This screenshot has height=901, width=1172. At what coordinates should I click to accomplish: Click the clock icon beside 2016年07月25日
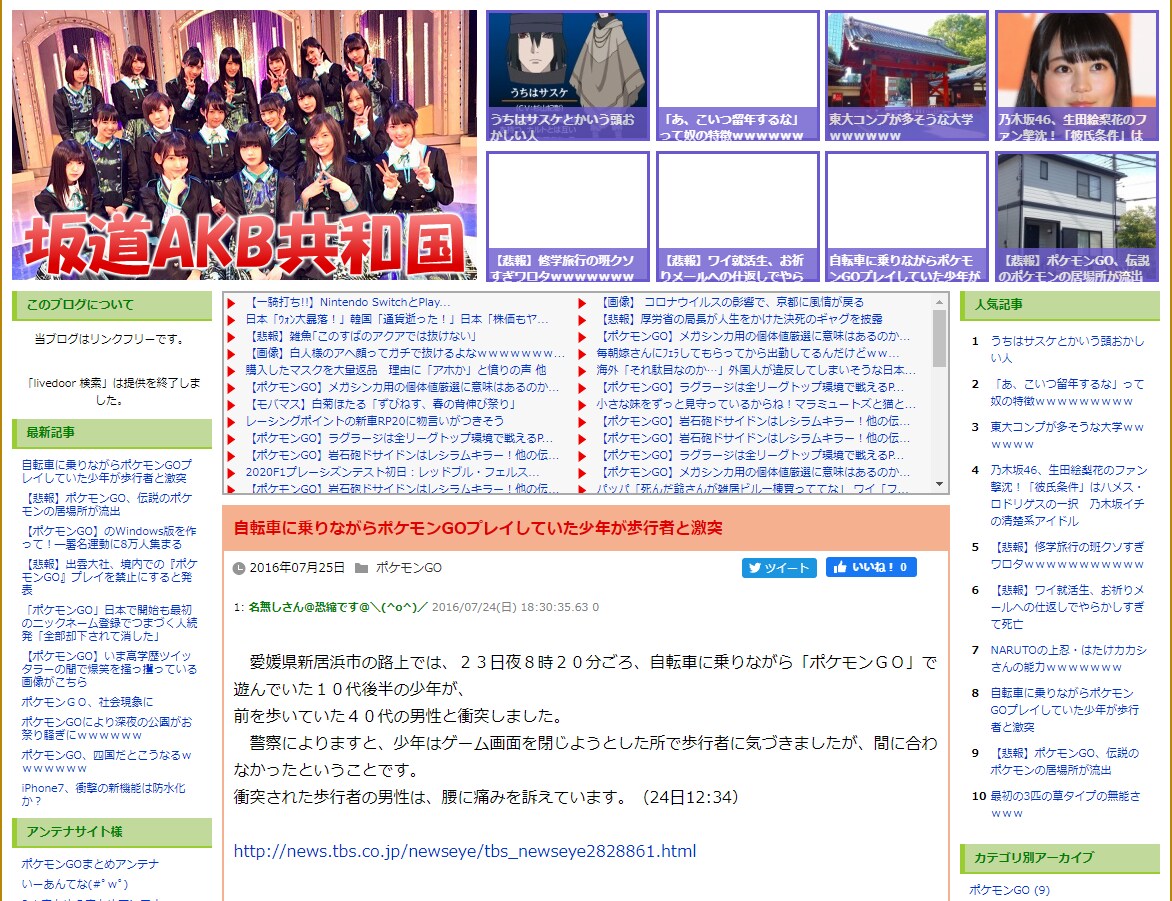[239, 568]
